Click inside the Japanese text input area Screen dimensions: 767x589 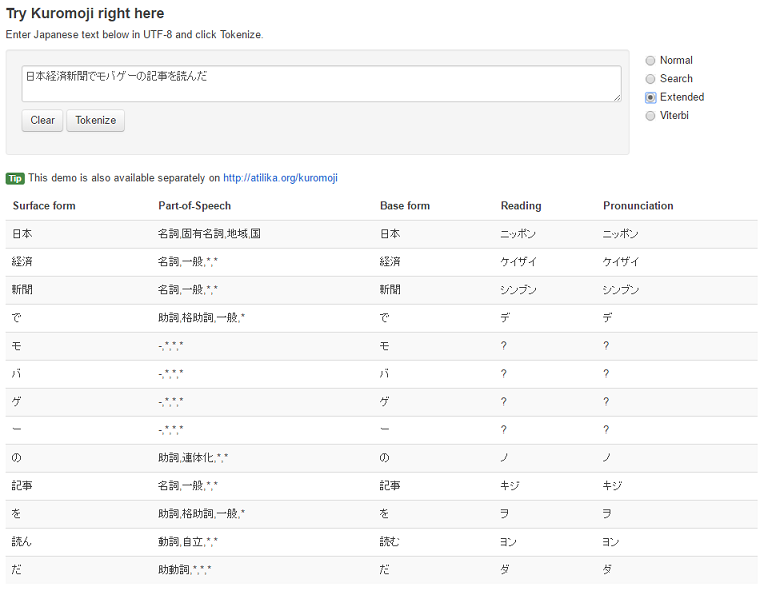pos(321,84)
